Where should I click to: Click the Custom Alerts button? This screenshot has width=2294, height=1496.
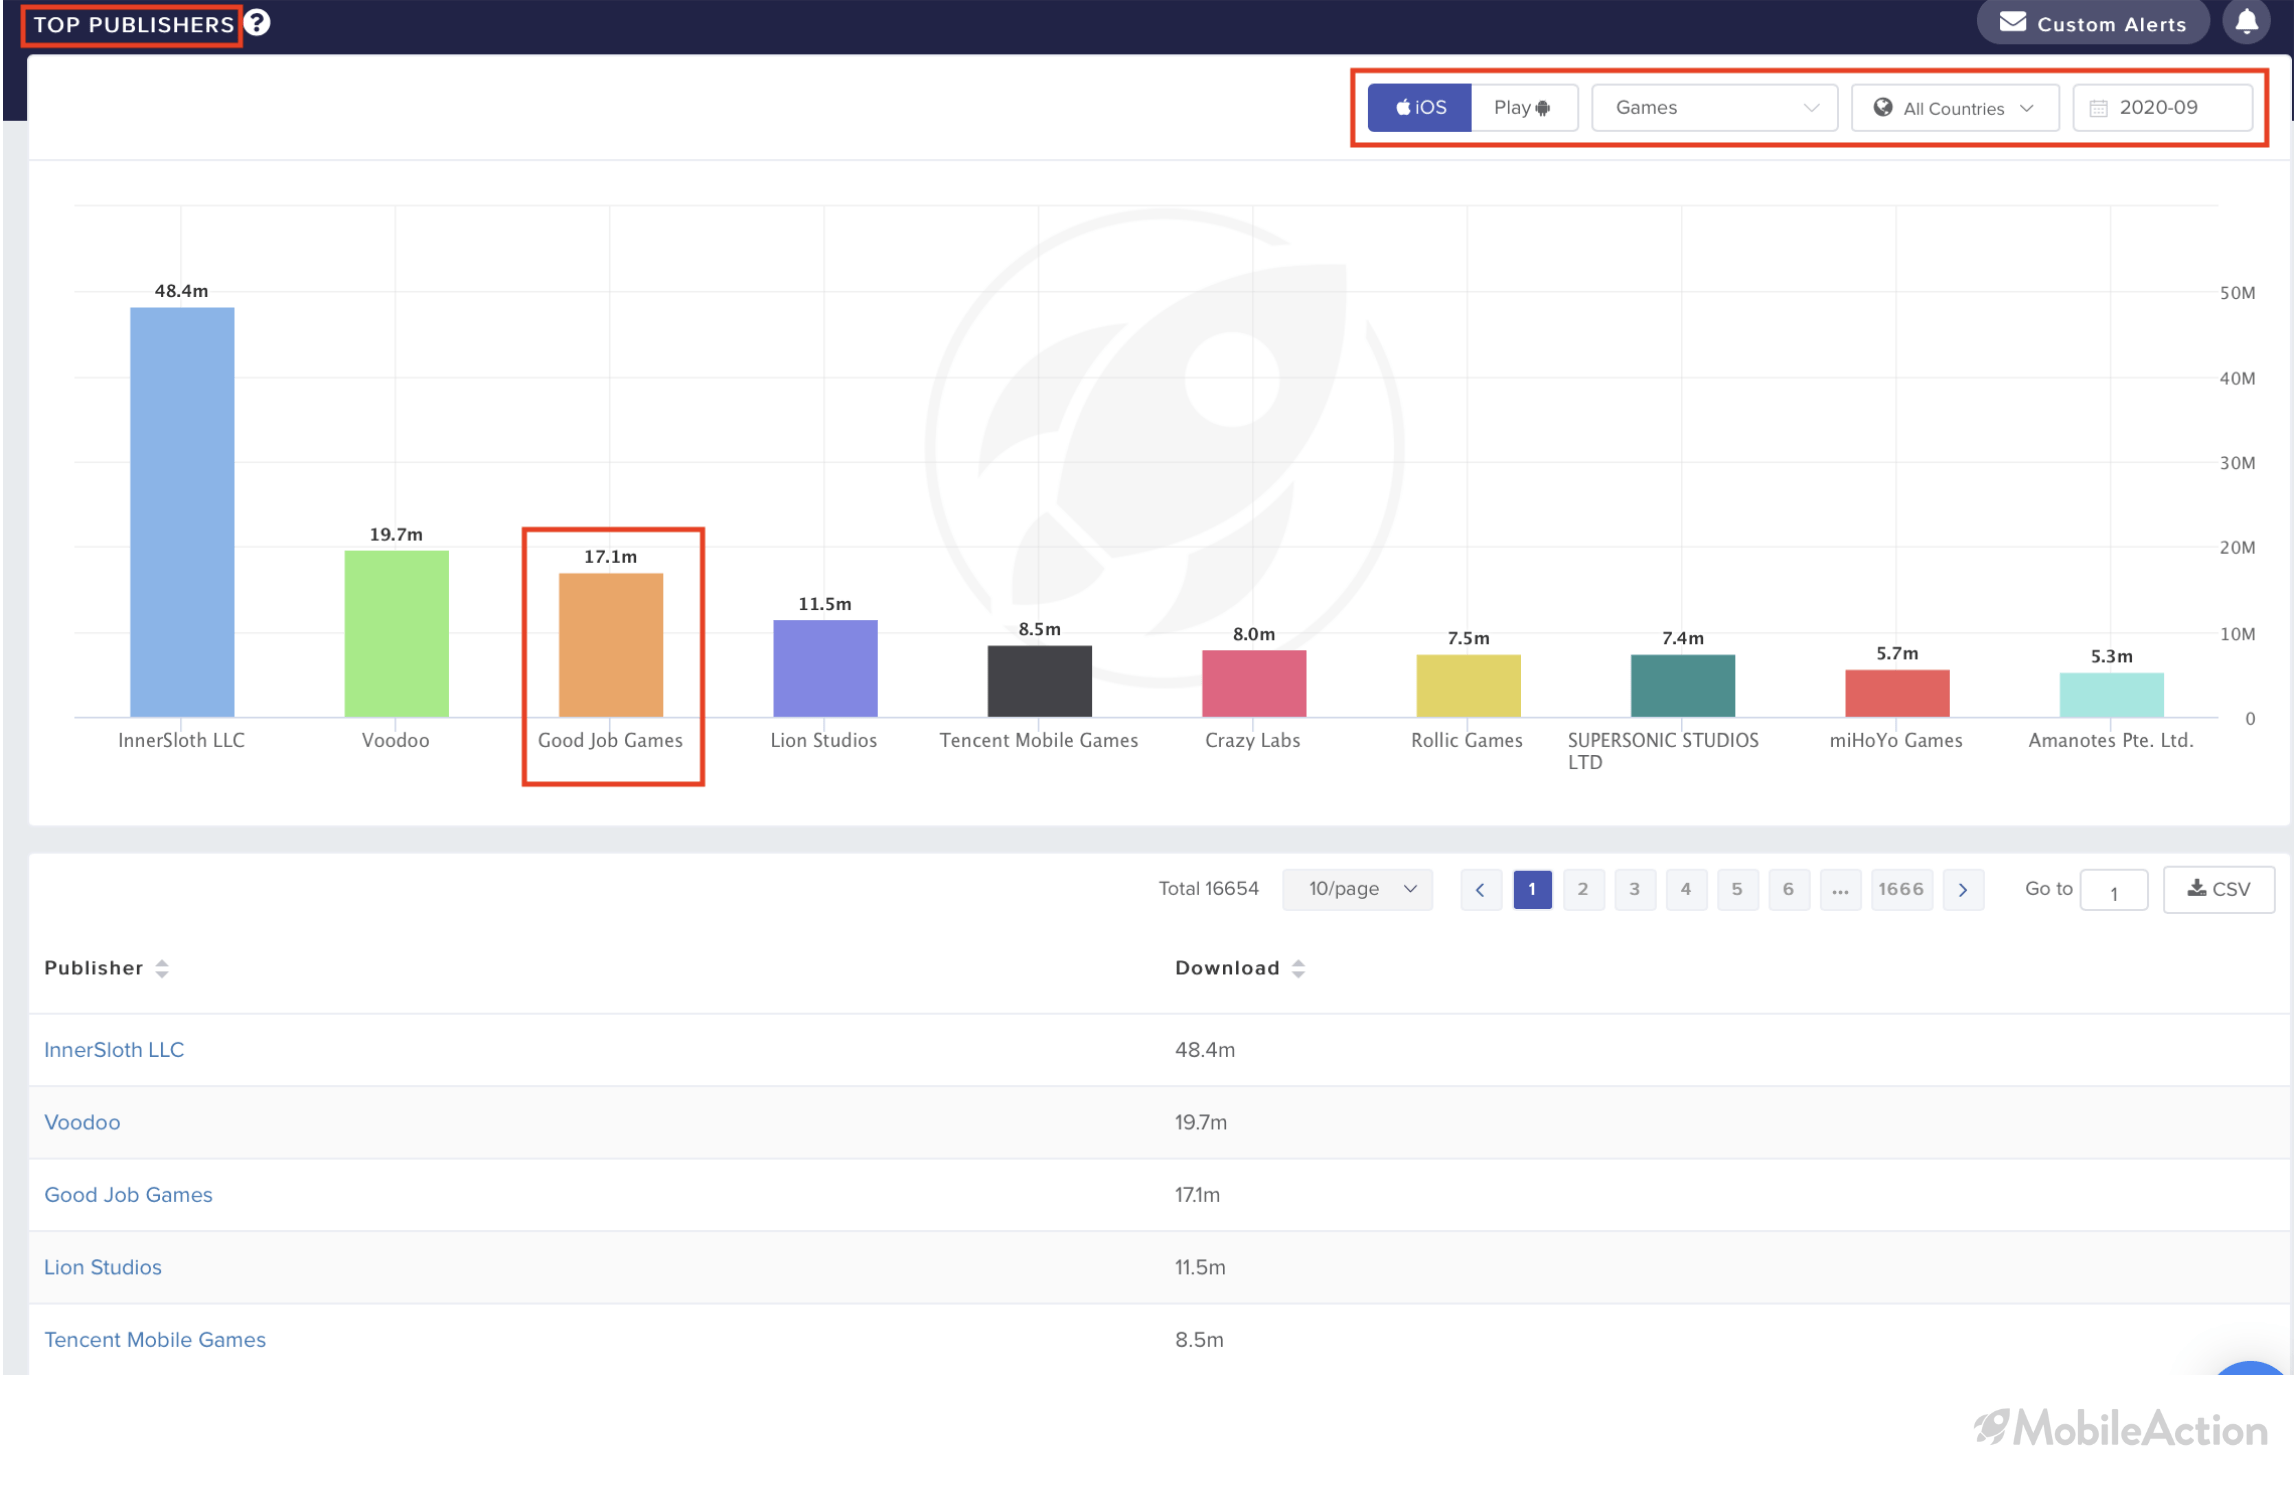[x=2091, y=23]
